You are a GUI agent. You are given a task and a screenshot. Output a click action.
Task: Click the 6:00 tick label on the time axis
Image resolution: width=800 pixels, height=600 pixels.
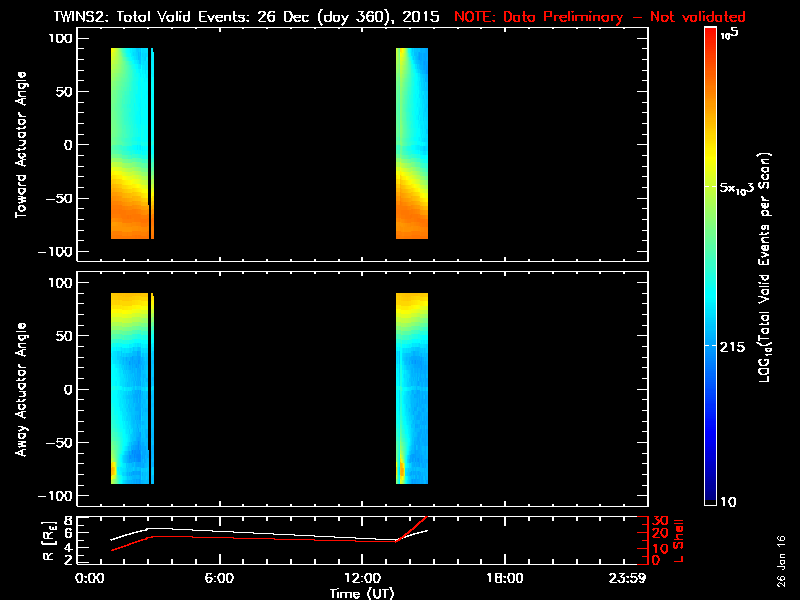pyautogui.click(x=219, y=579)
